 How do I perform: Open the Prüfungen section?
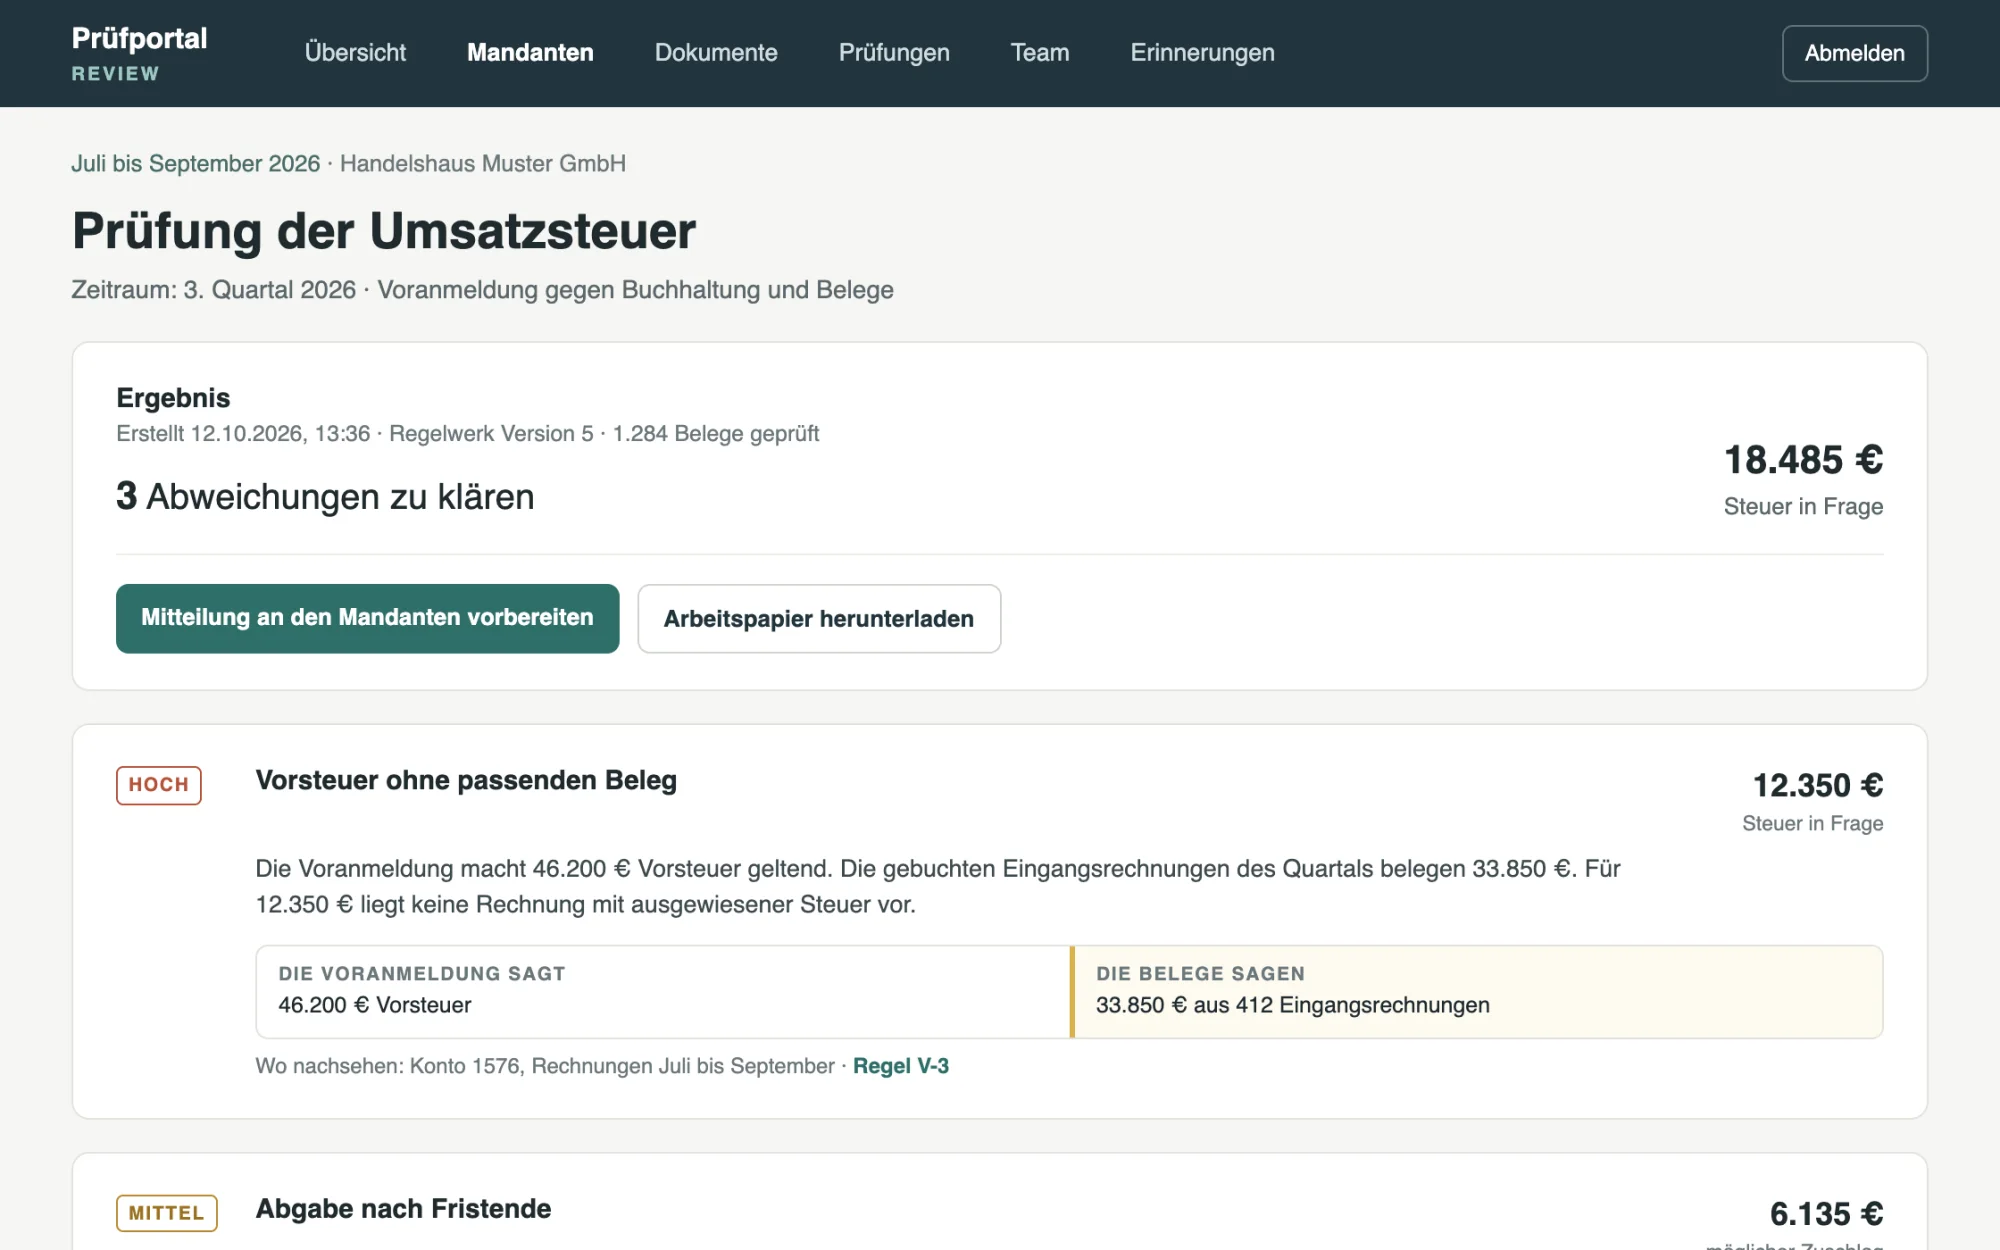point(894,53)
